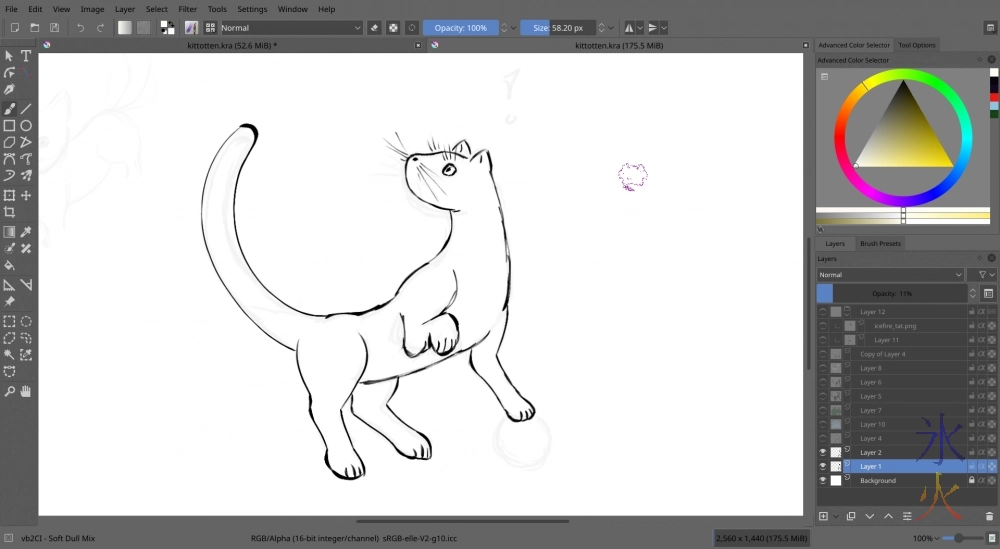The height and width of the screenshot is (549, 1000).
Task: Click the Undo button in toolbar
Action: (x=81, y=28)
